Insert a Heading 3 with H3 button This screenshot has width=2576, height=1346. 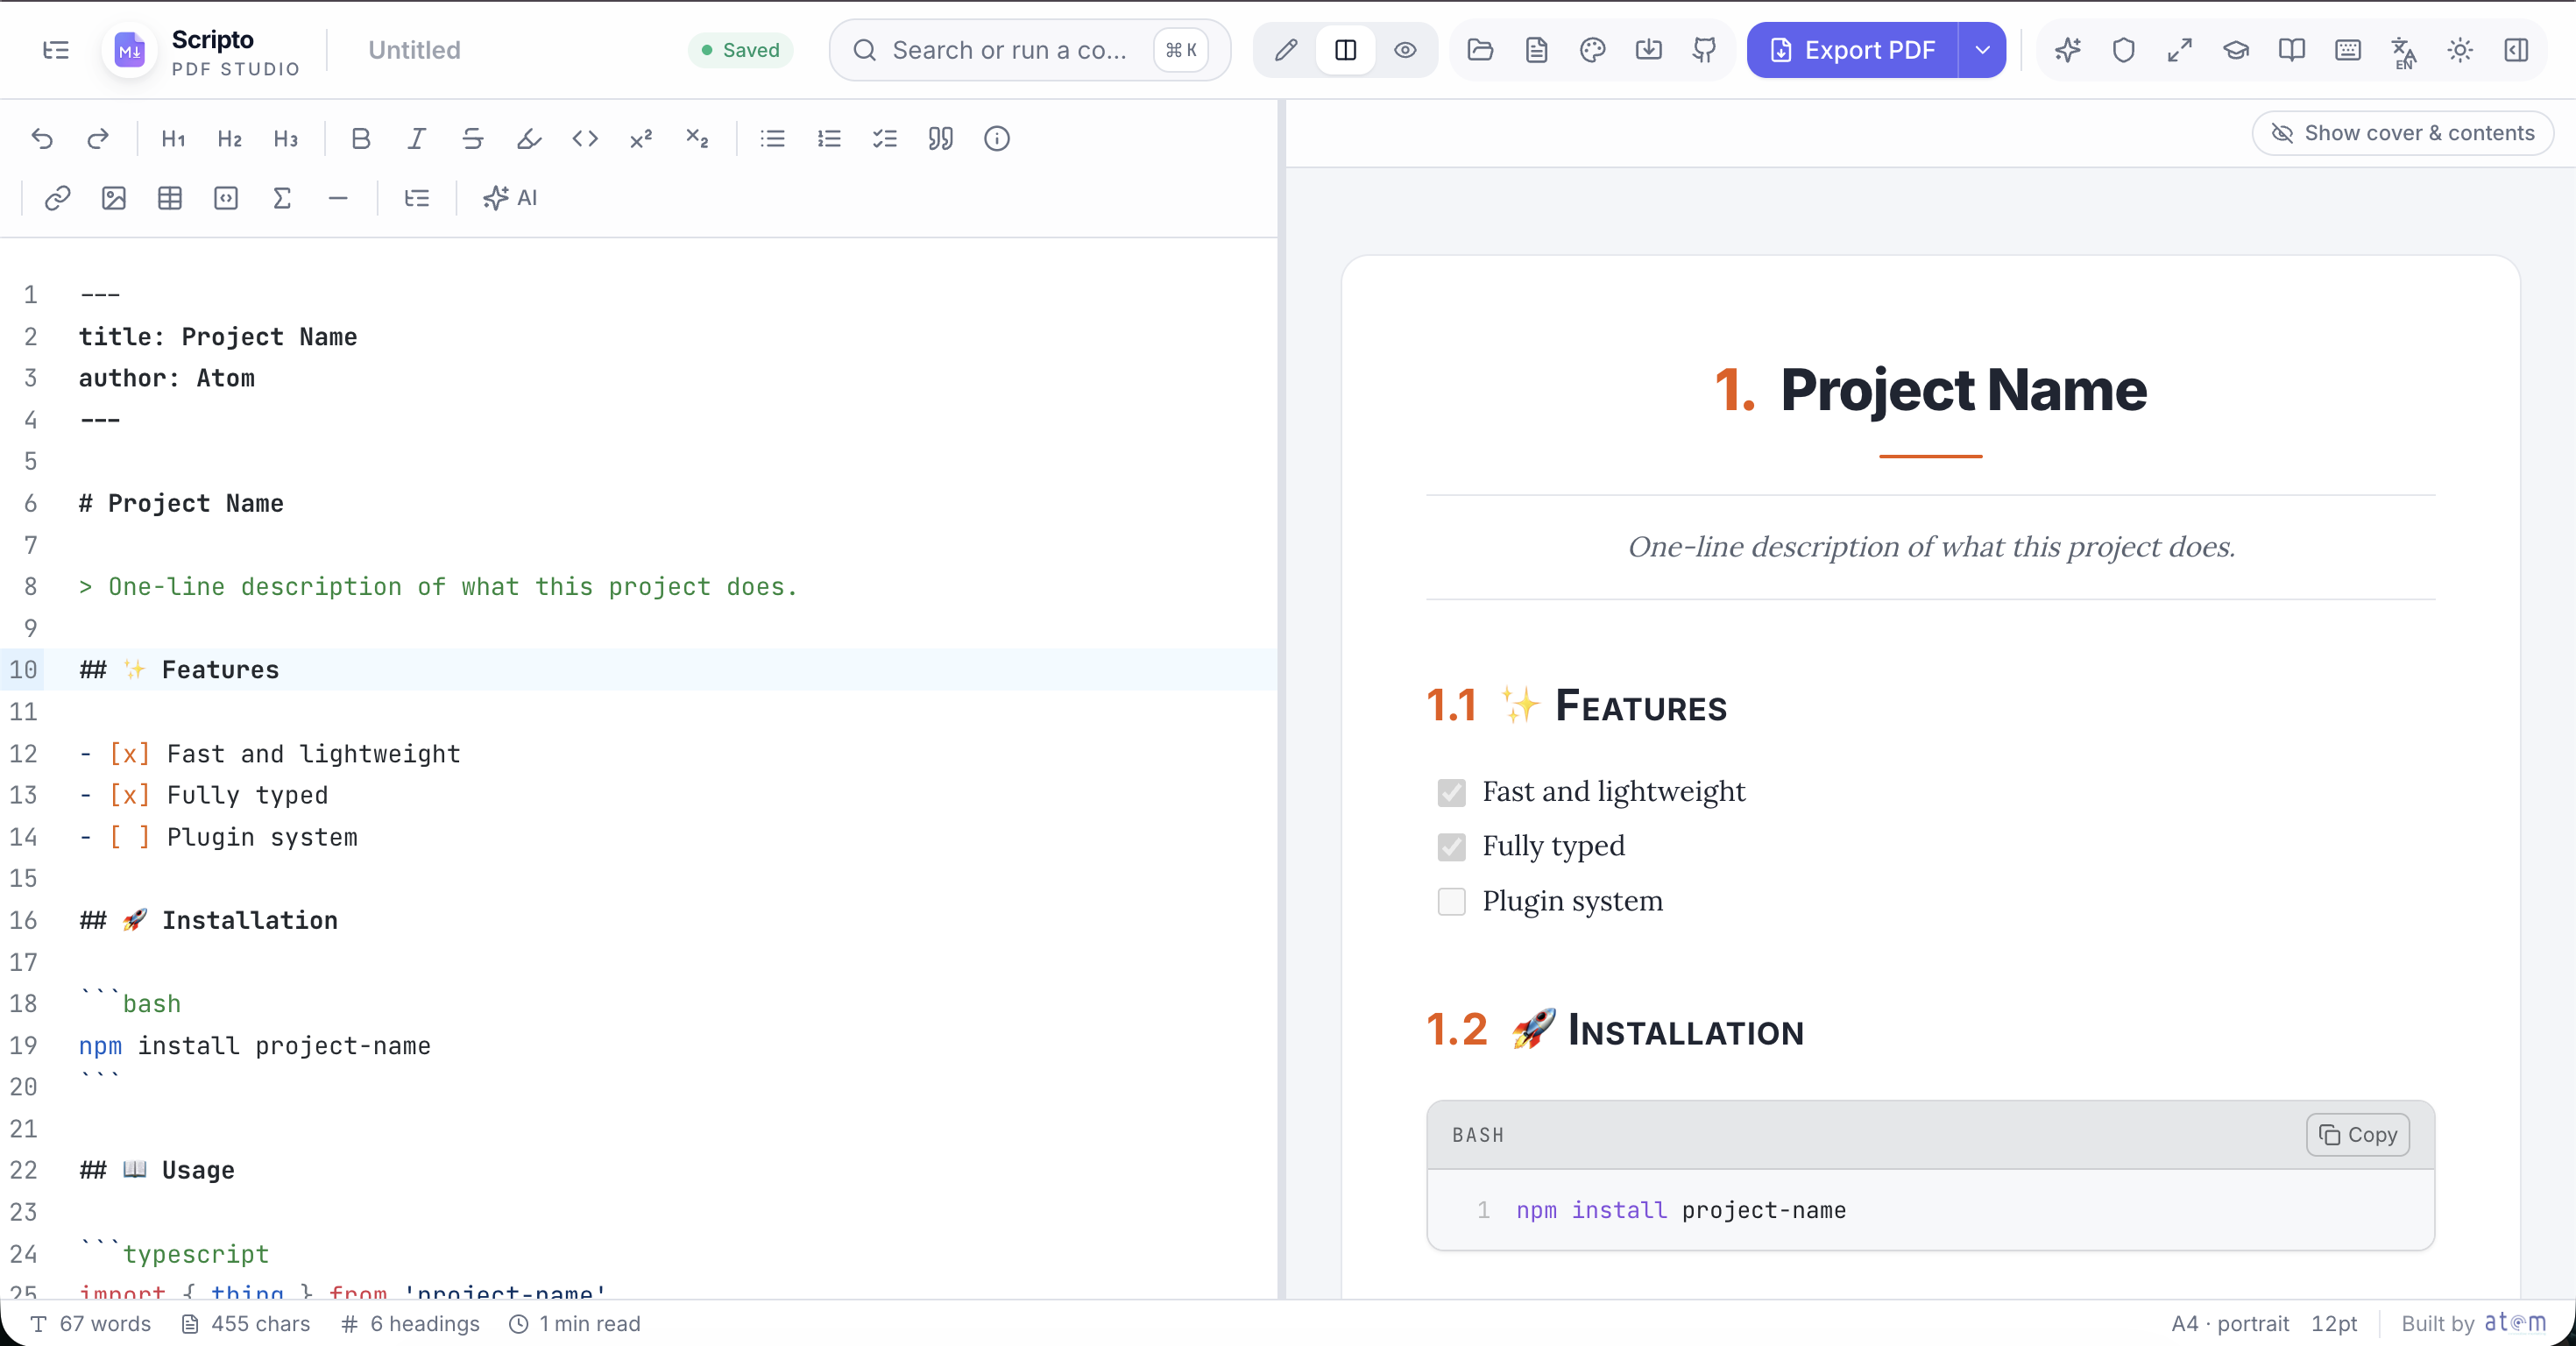click(x=285, y=139)
